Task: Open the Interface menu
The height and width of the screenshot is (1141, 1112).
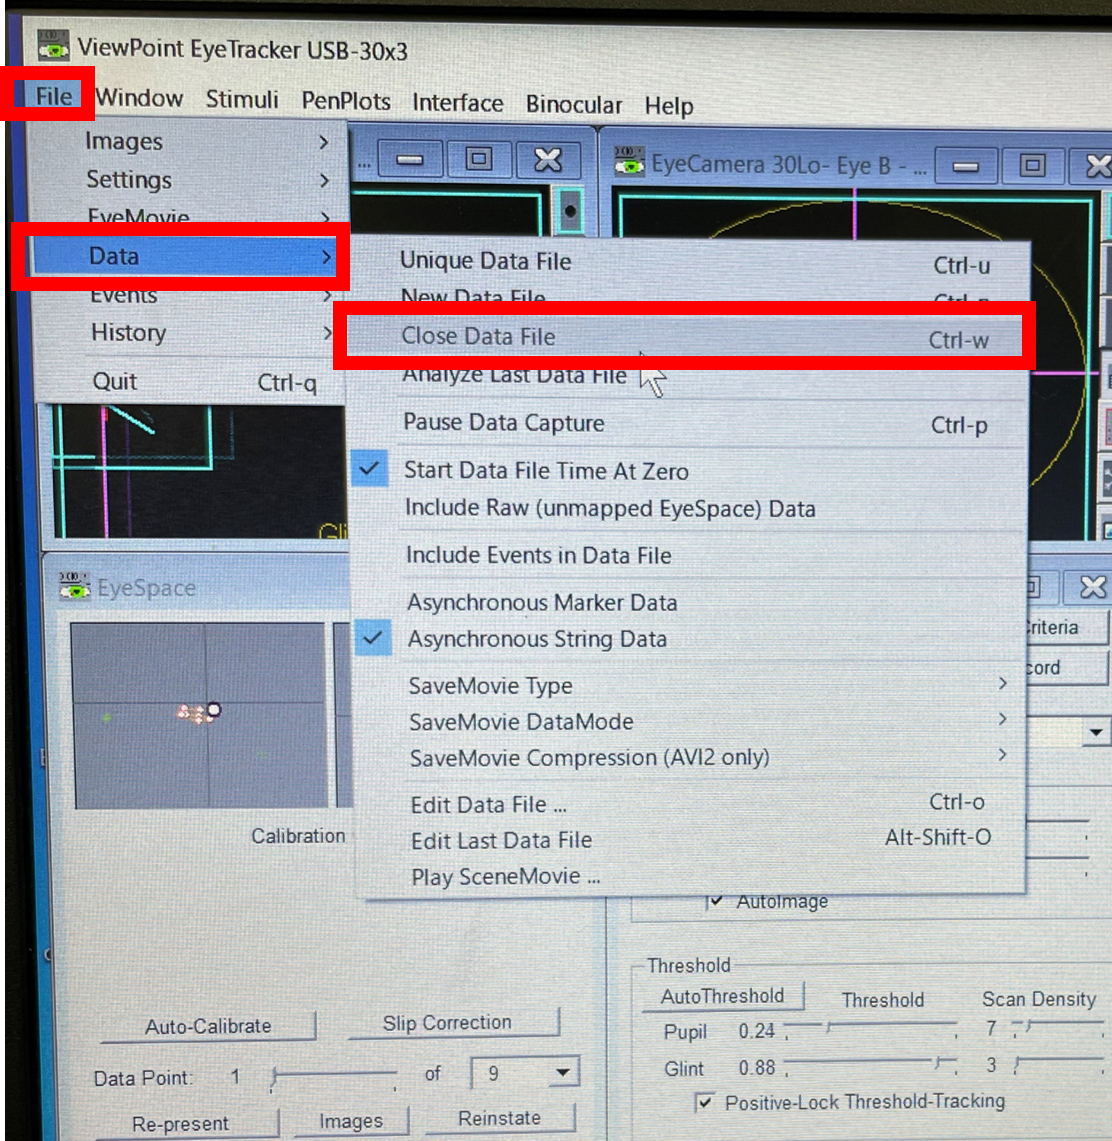Action: click(x=458, y=103)
